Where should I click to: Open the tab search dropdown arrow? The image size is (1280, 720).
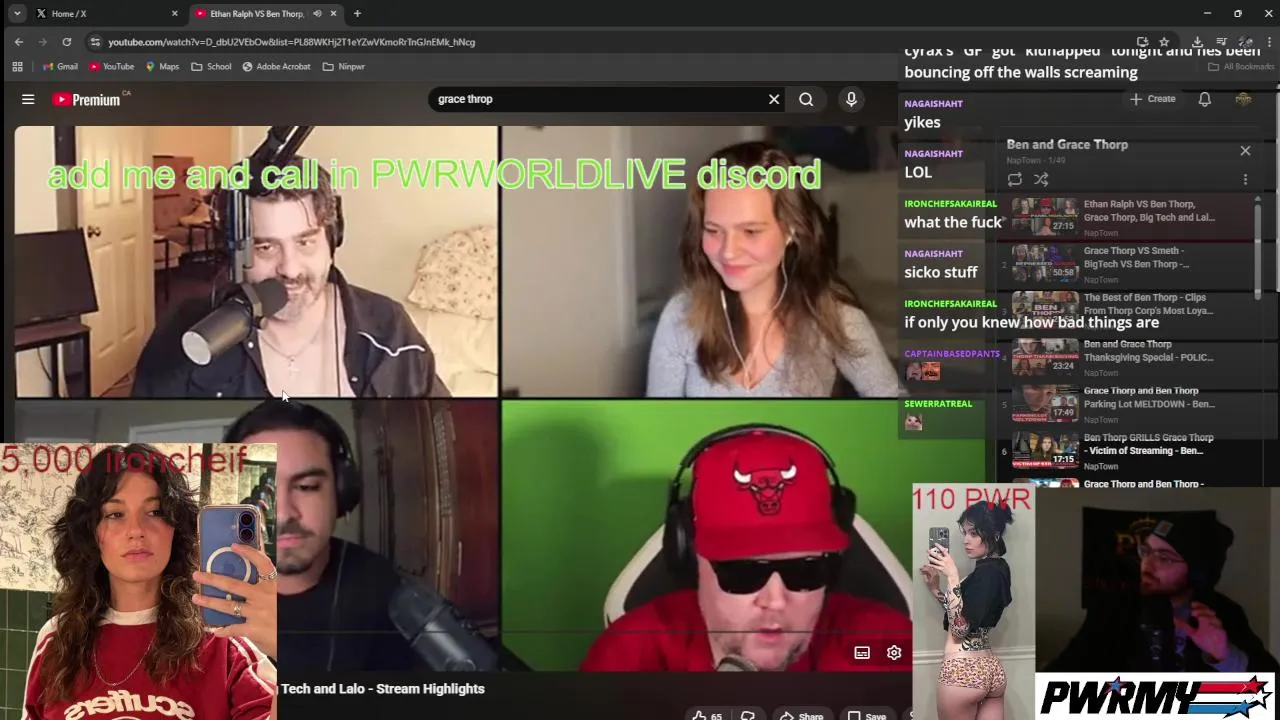coord(17,13)
